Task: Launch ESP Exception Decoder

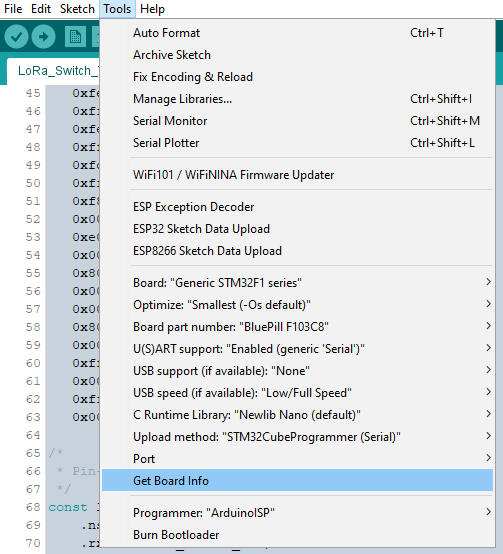Action: pyautogui.click(x=297, y=207)
